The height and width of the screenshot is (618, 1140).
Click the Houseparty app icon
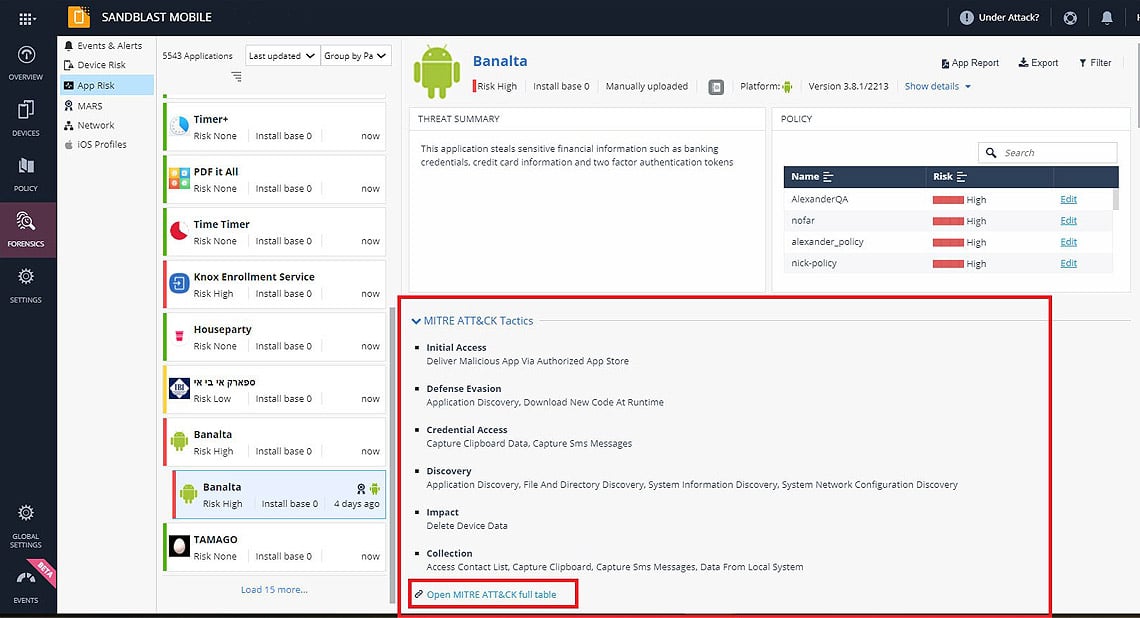tap(179, 336)
